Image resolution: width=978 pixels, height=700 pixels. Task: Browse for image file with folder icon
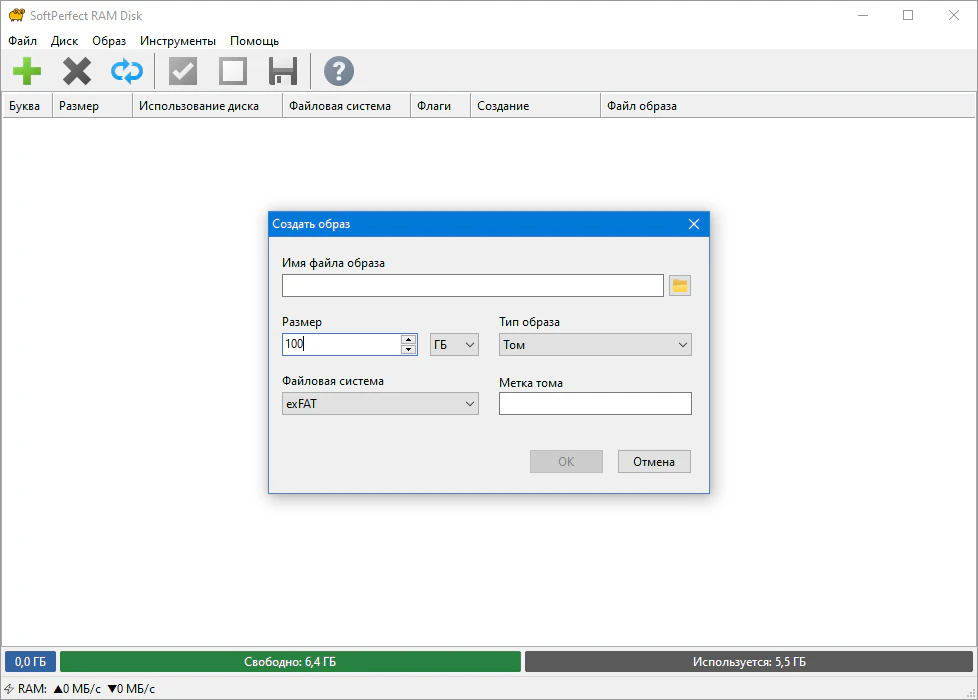point(680,286)
